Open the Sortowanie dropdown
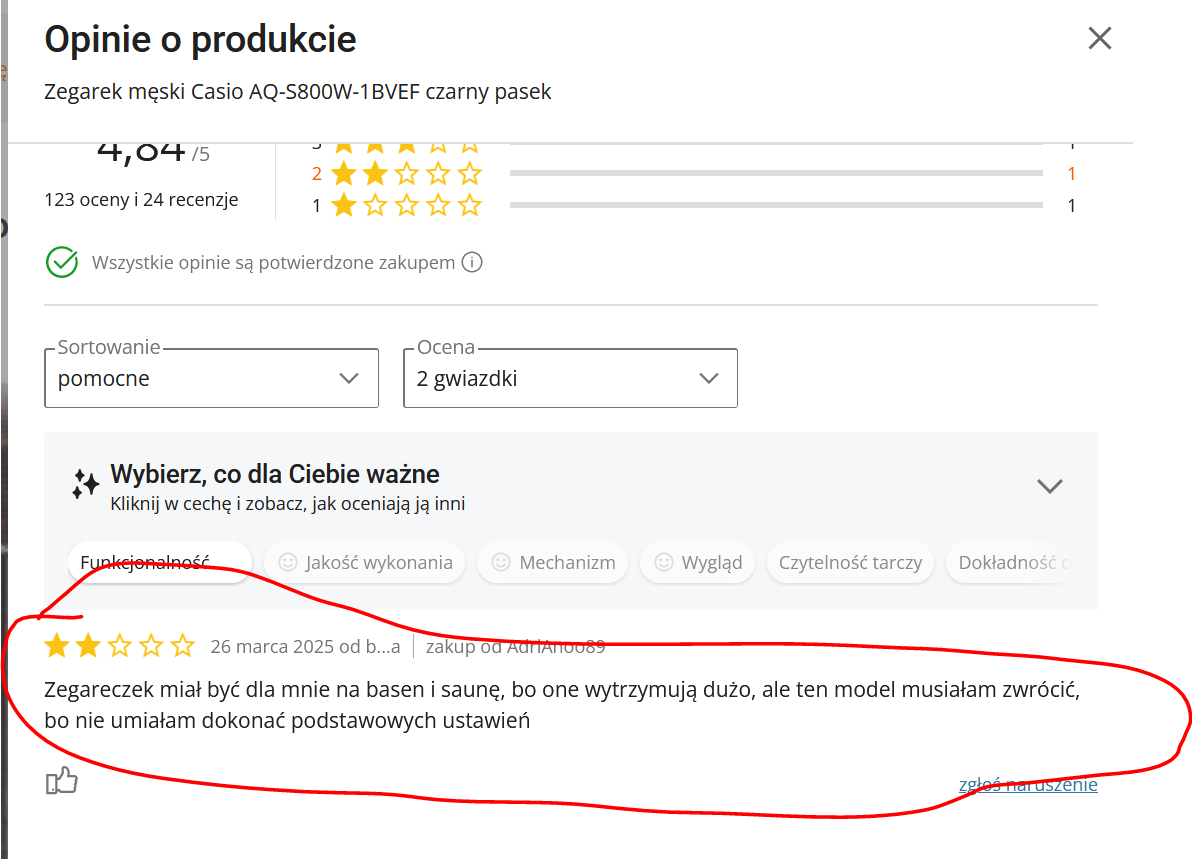Screen dimensions: 1192x859 pyautogui.click(x=211, y=378)
